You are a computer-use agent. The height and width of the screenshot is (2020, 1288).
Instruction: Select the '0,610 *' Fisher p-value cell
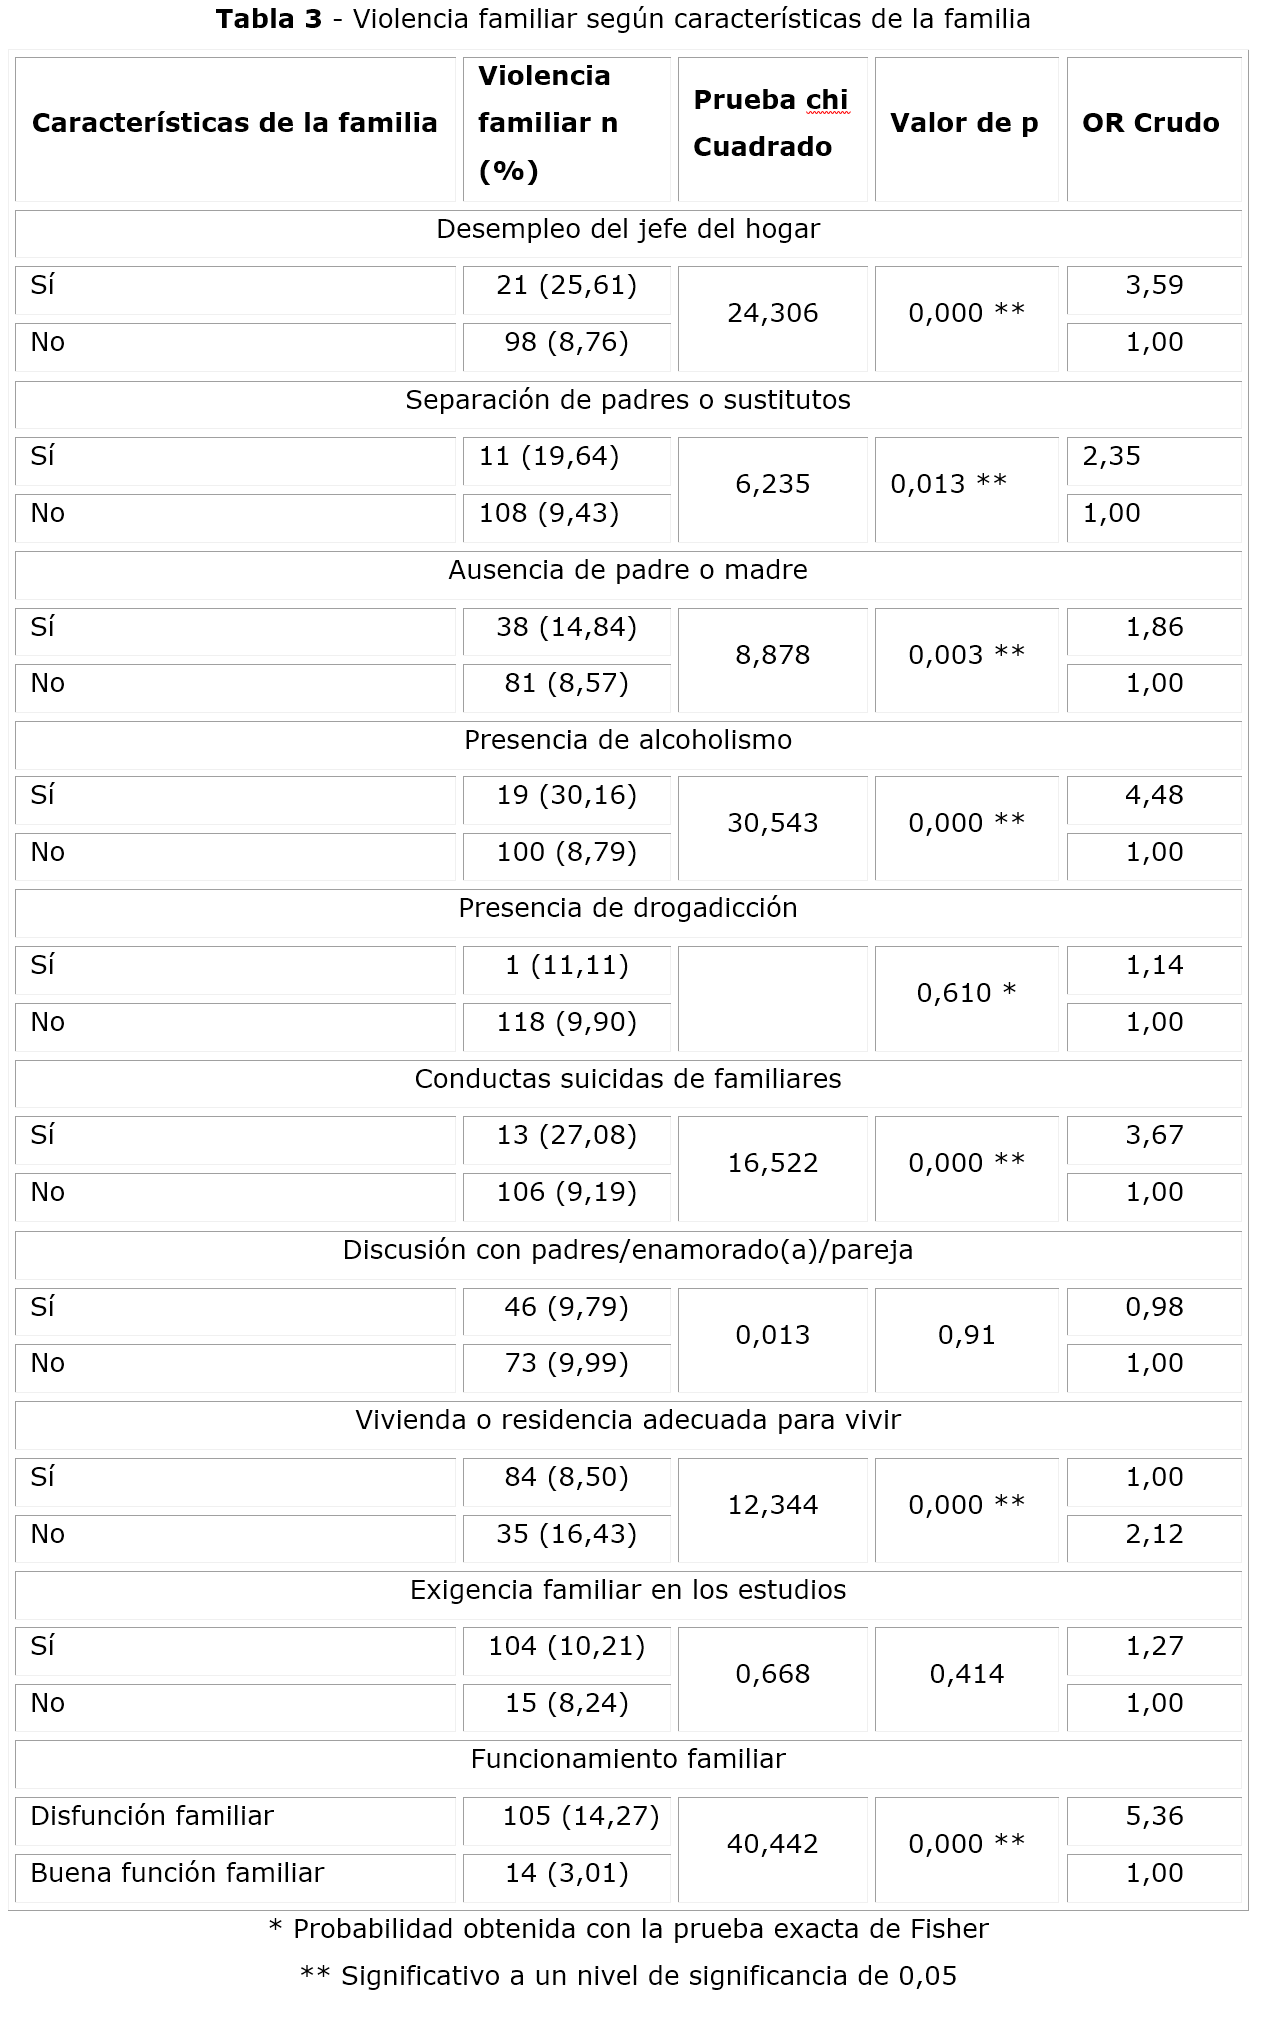pos(966,994)
